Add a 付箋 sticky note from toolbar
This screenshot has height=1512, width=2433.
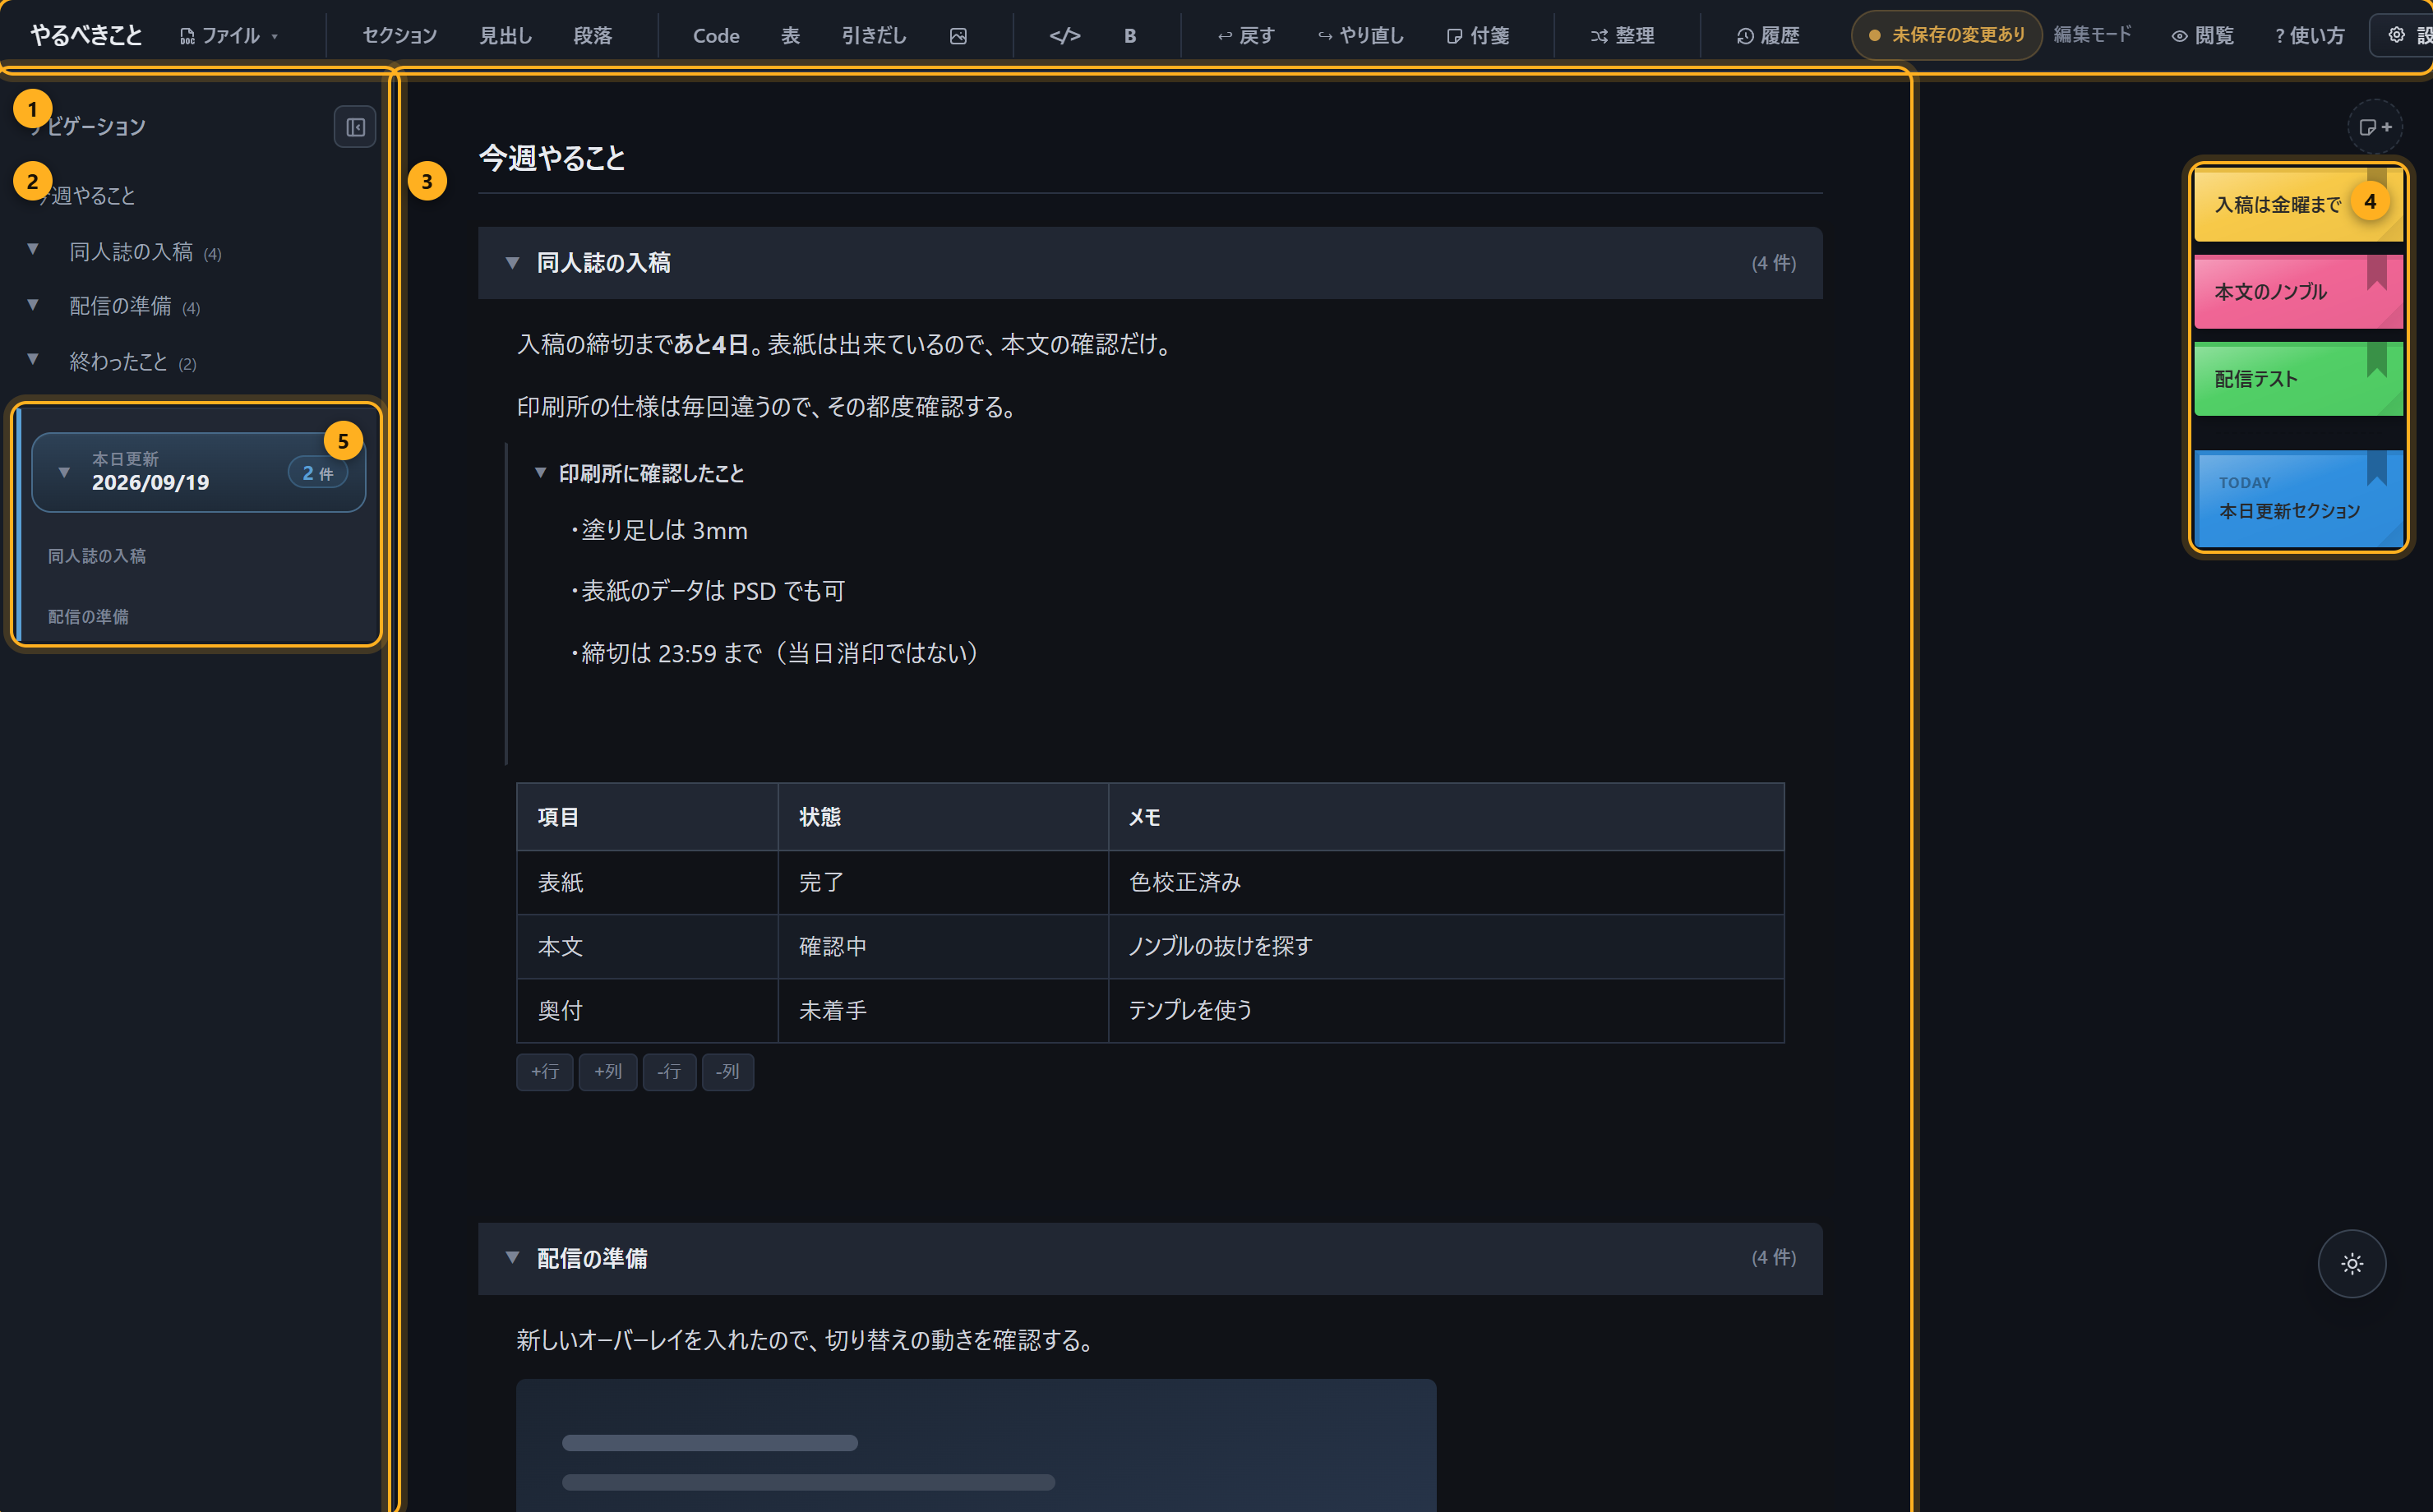click(1477, 35)
